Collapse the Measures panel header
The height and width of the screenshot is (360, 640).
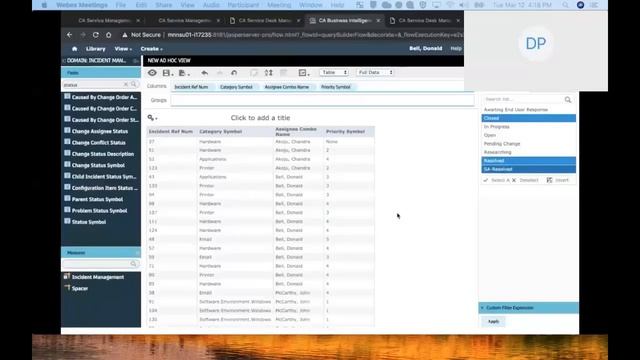pyautogui.click(x=101, y=253)
